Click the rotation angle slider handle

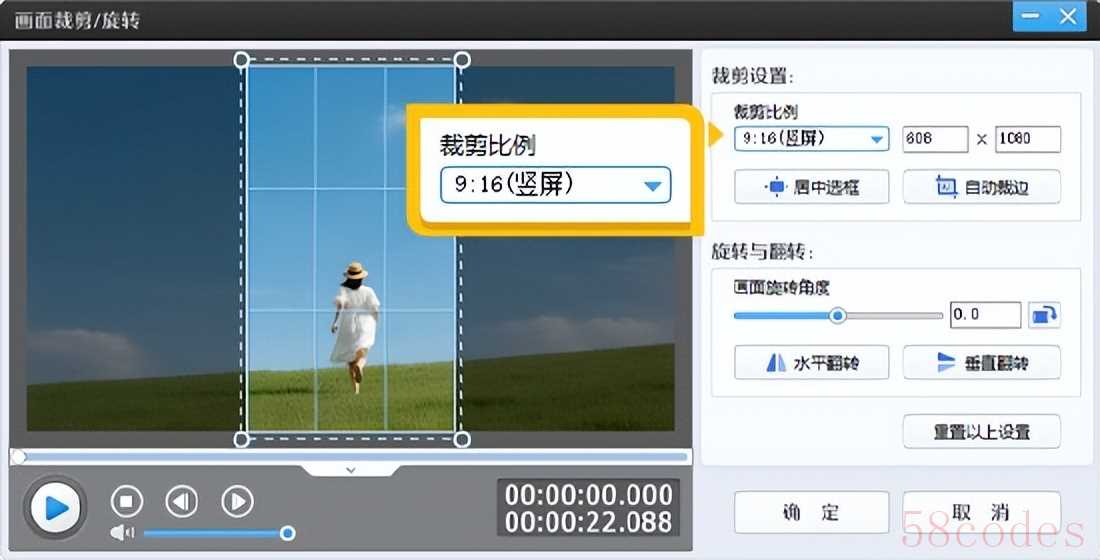838,315
